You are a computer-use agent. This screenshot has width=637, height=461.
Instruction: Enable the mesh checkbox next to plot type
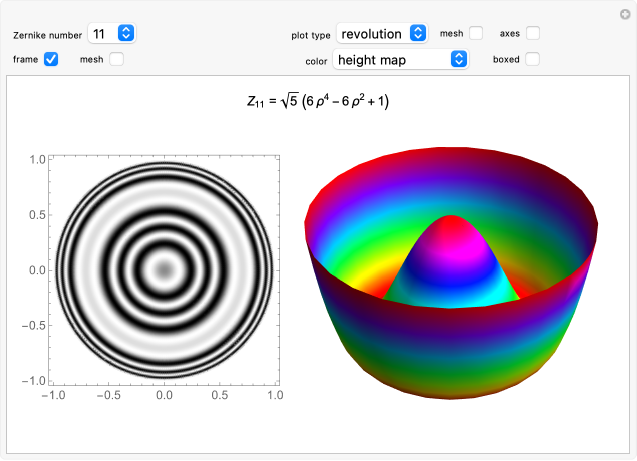(x=476, y=34)
